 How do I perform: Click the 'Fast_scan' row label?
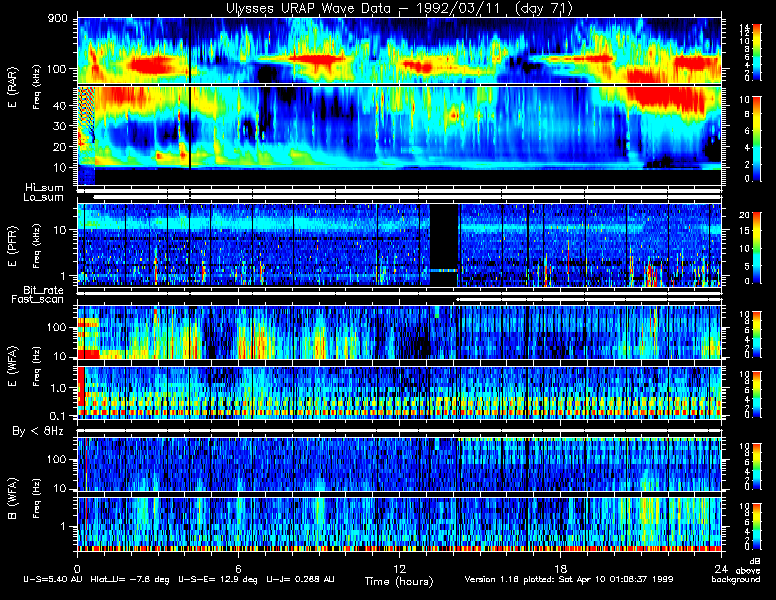pyautogui.click(x=38, y=300)
